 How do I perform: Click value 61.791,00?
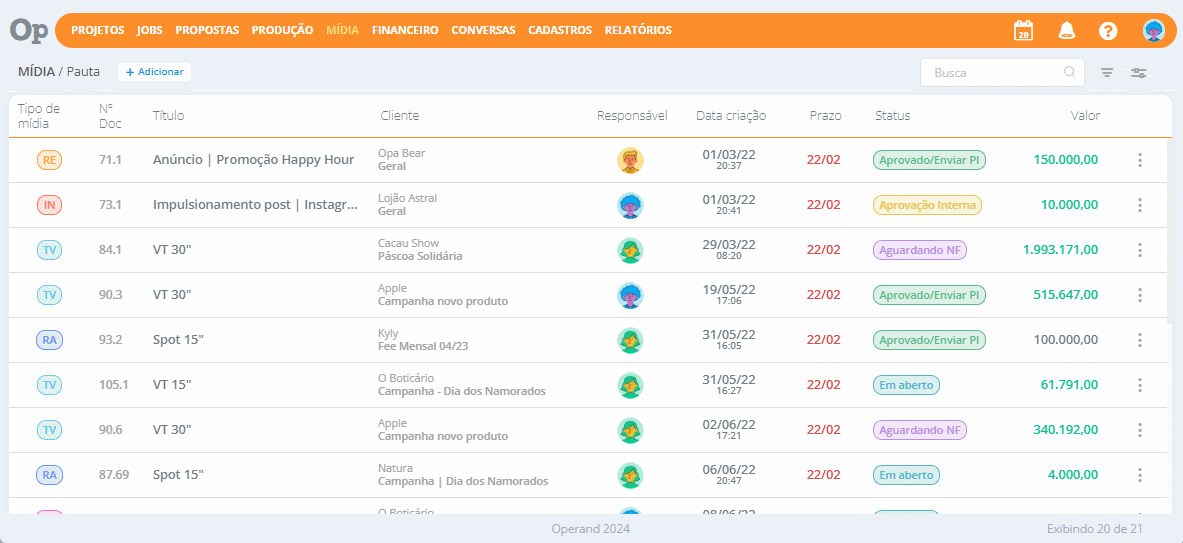coord(1069,385)
